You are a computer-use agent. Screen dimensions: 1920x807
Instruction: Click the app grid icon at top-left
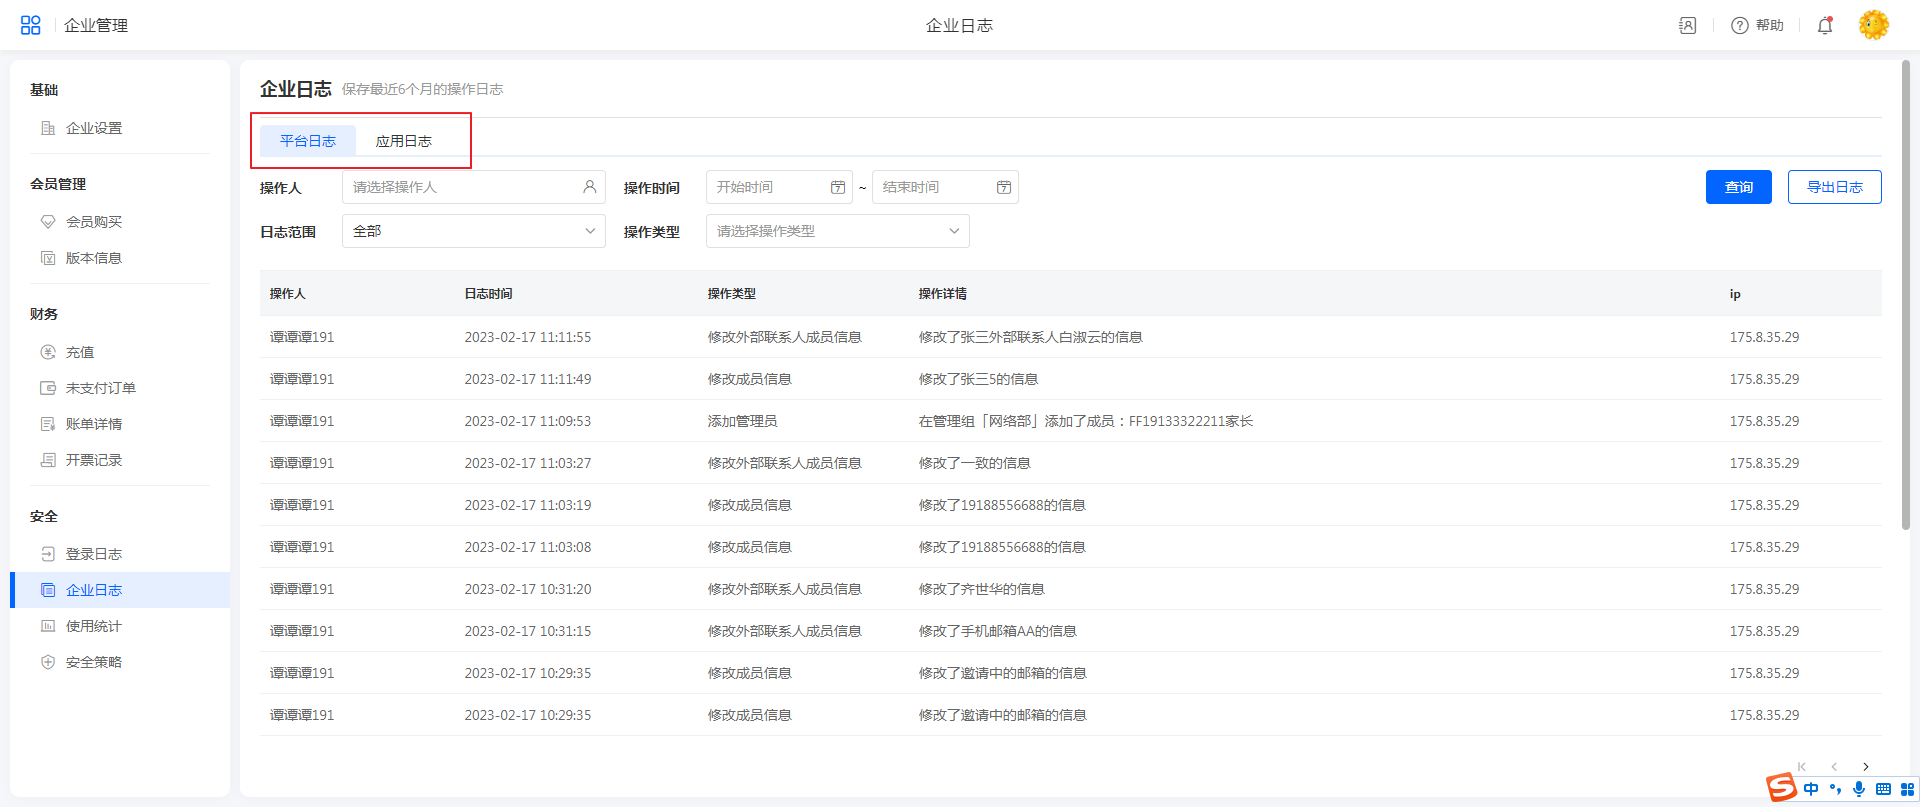pyautogui.click(x=30, y=25)
